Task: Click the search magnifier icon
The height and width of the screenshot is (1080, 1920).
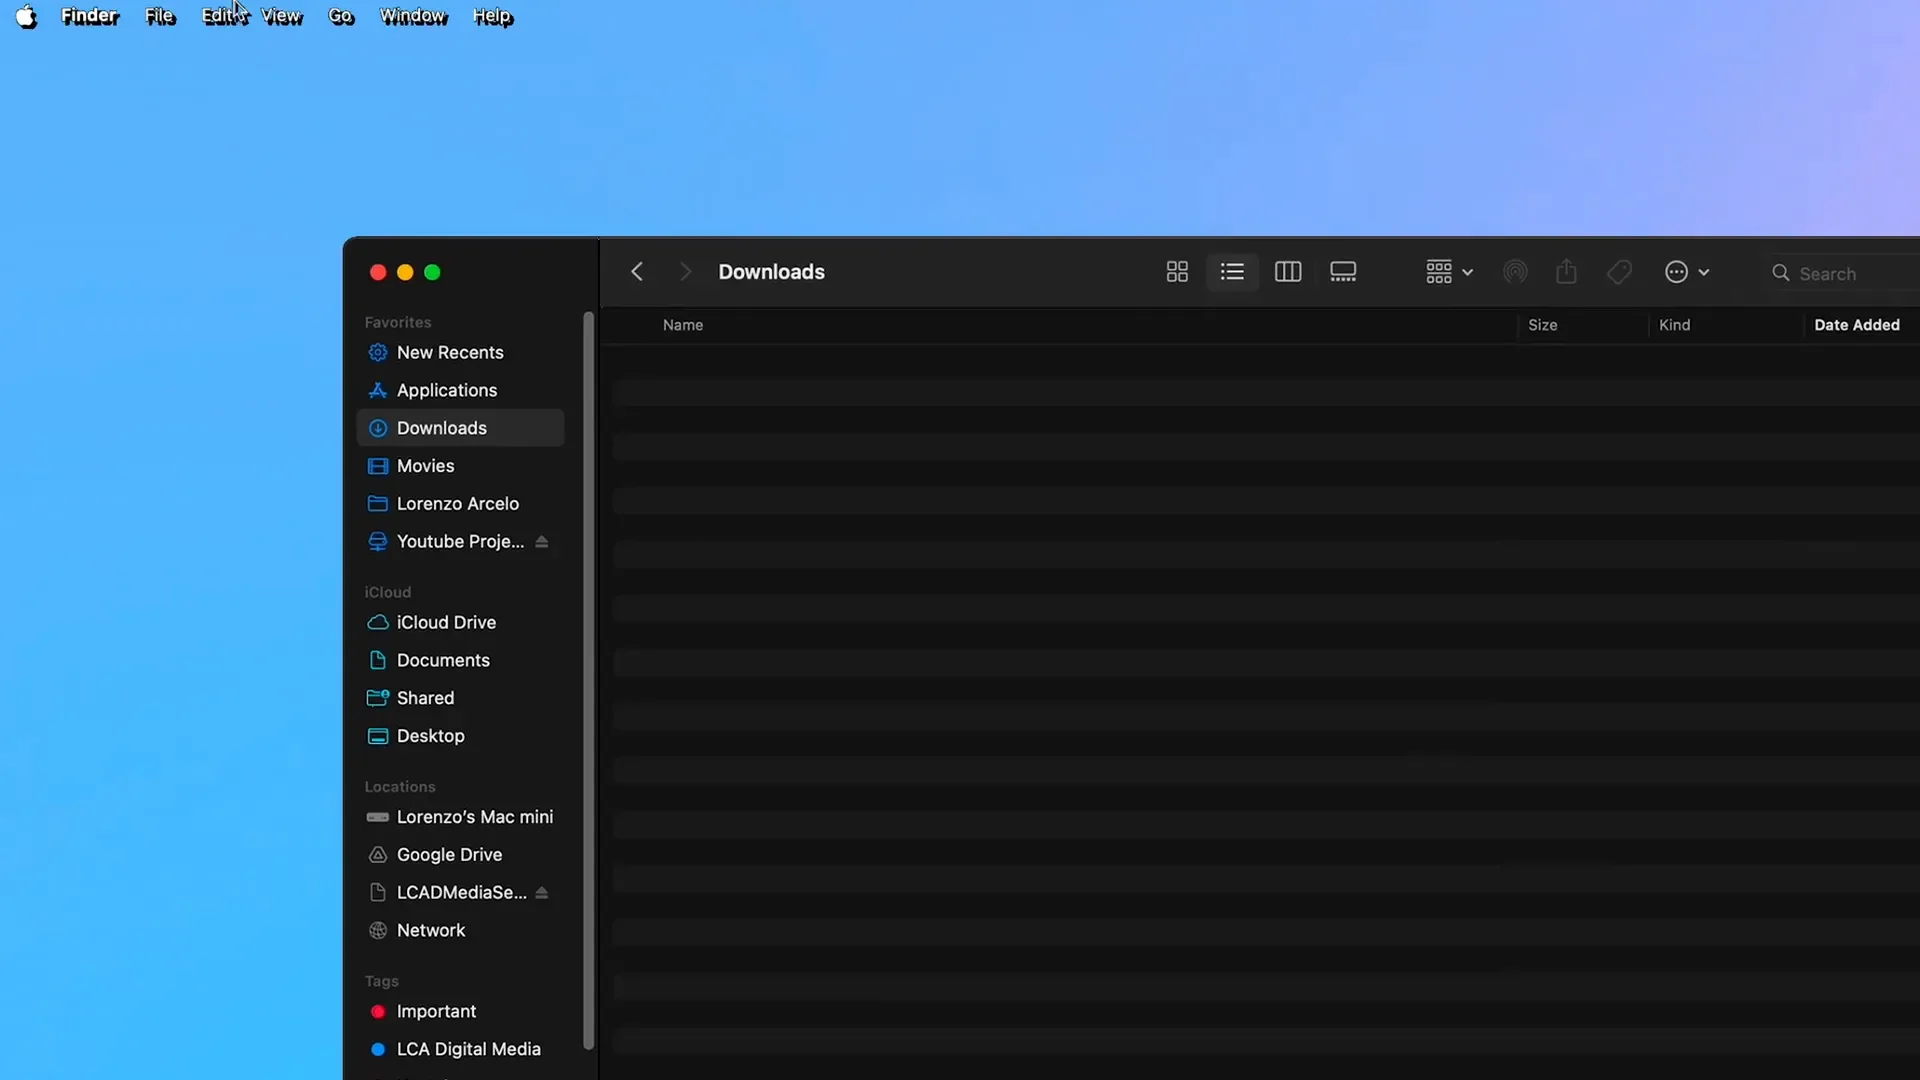Action: pos(1781,273)
